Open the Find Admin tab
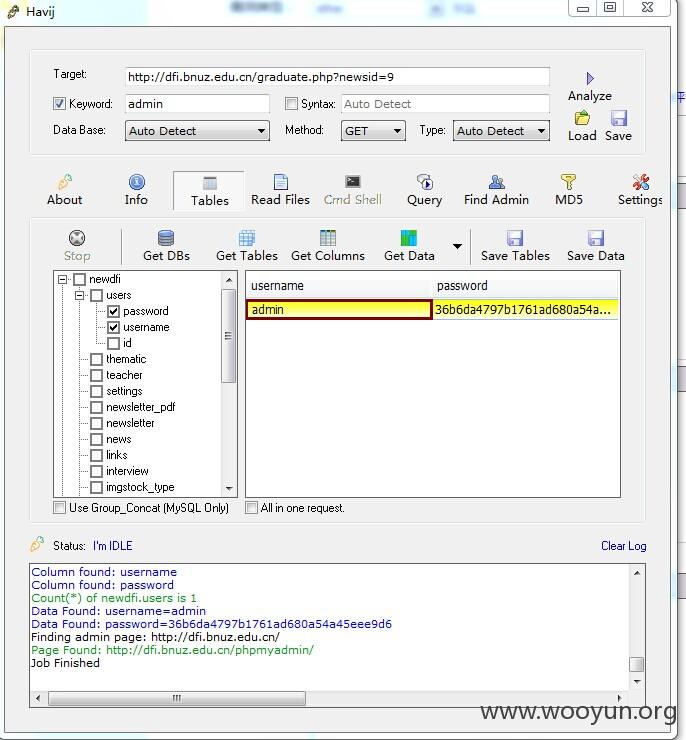Viewport: 686px width, 740px height. (x=496, y=191)
